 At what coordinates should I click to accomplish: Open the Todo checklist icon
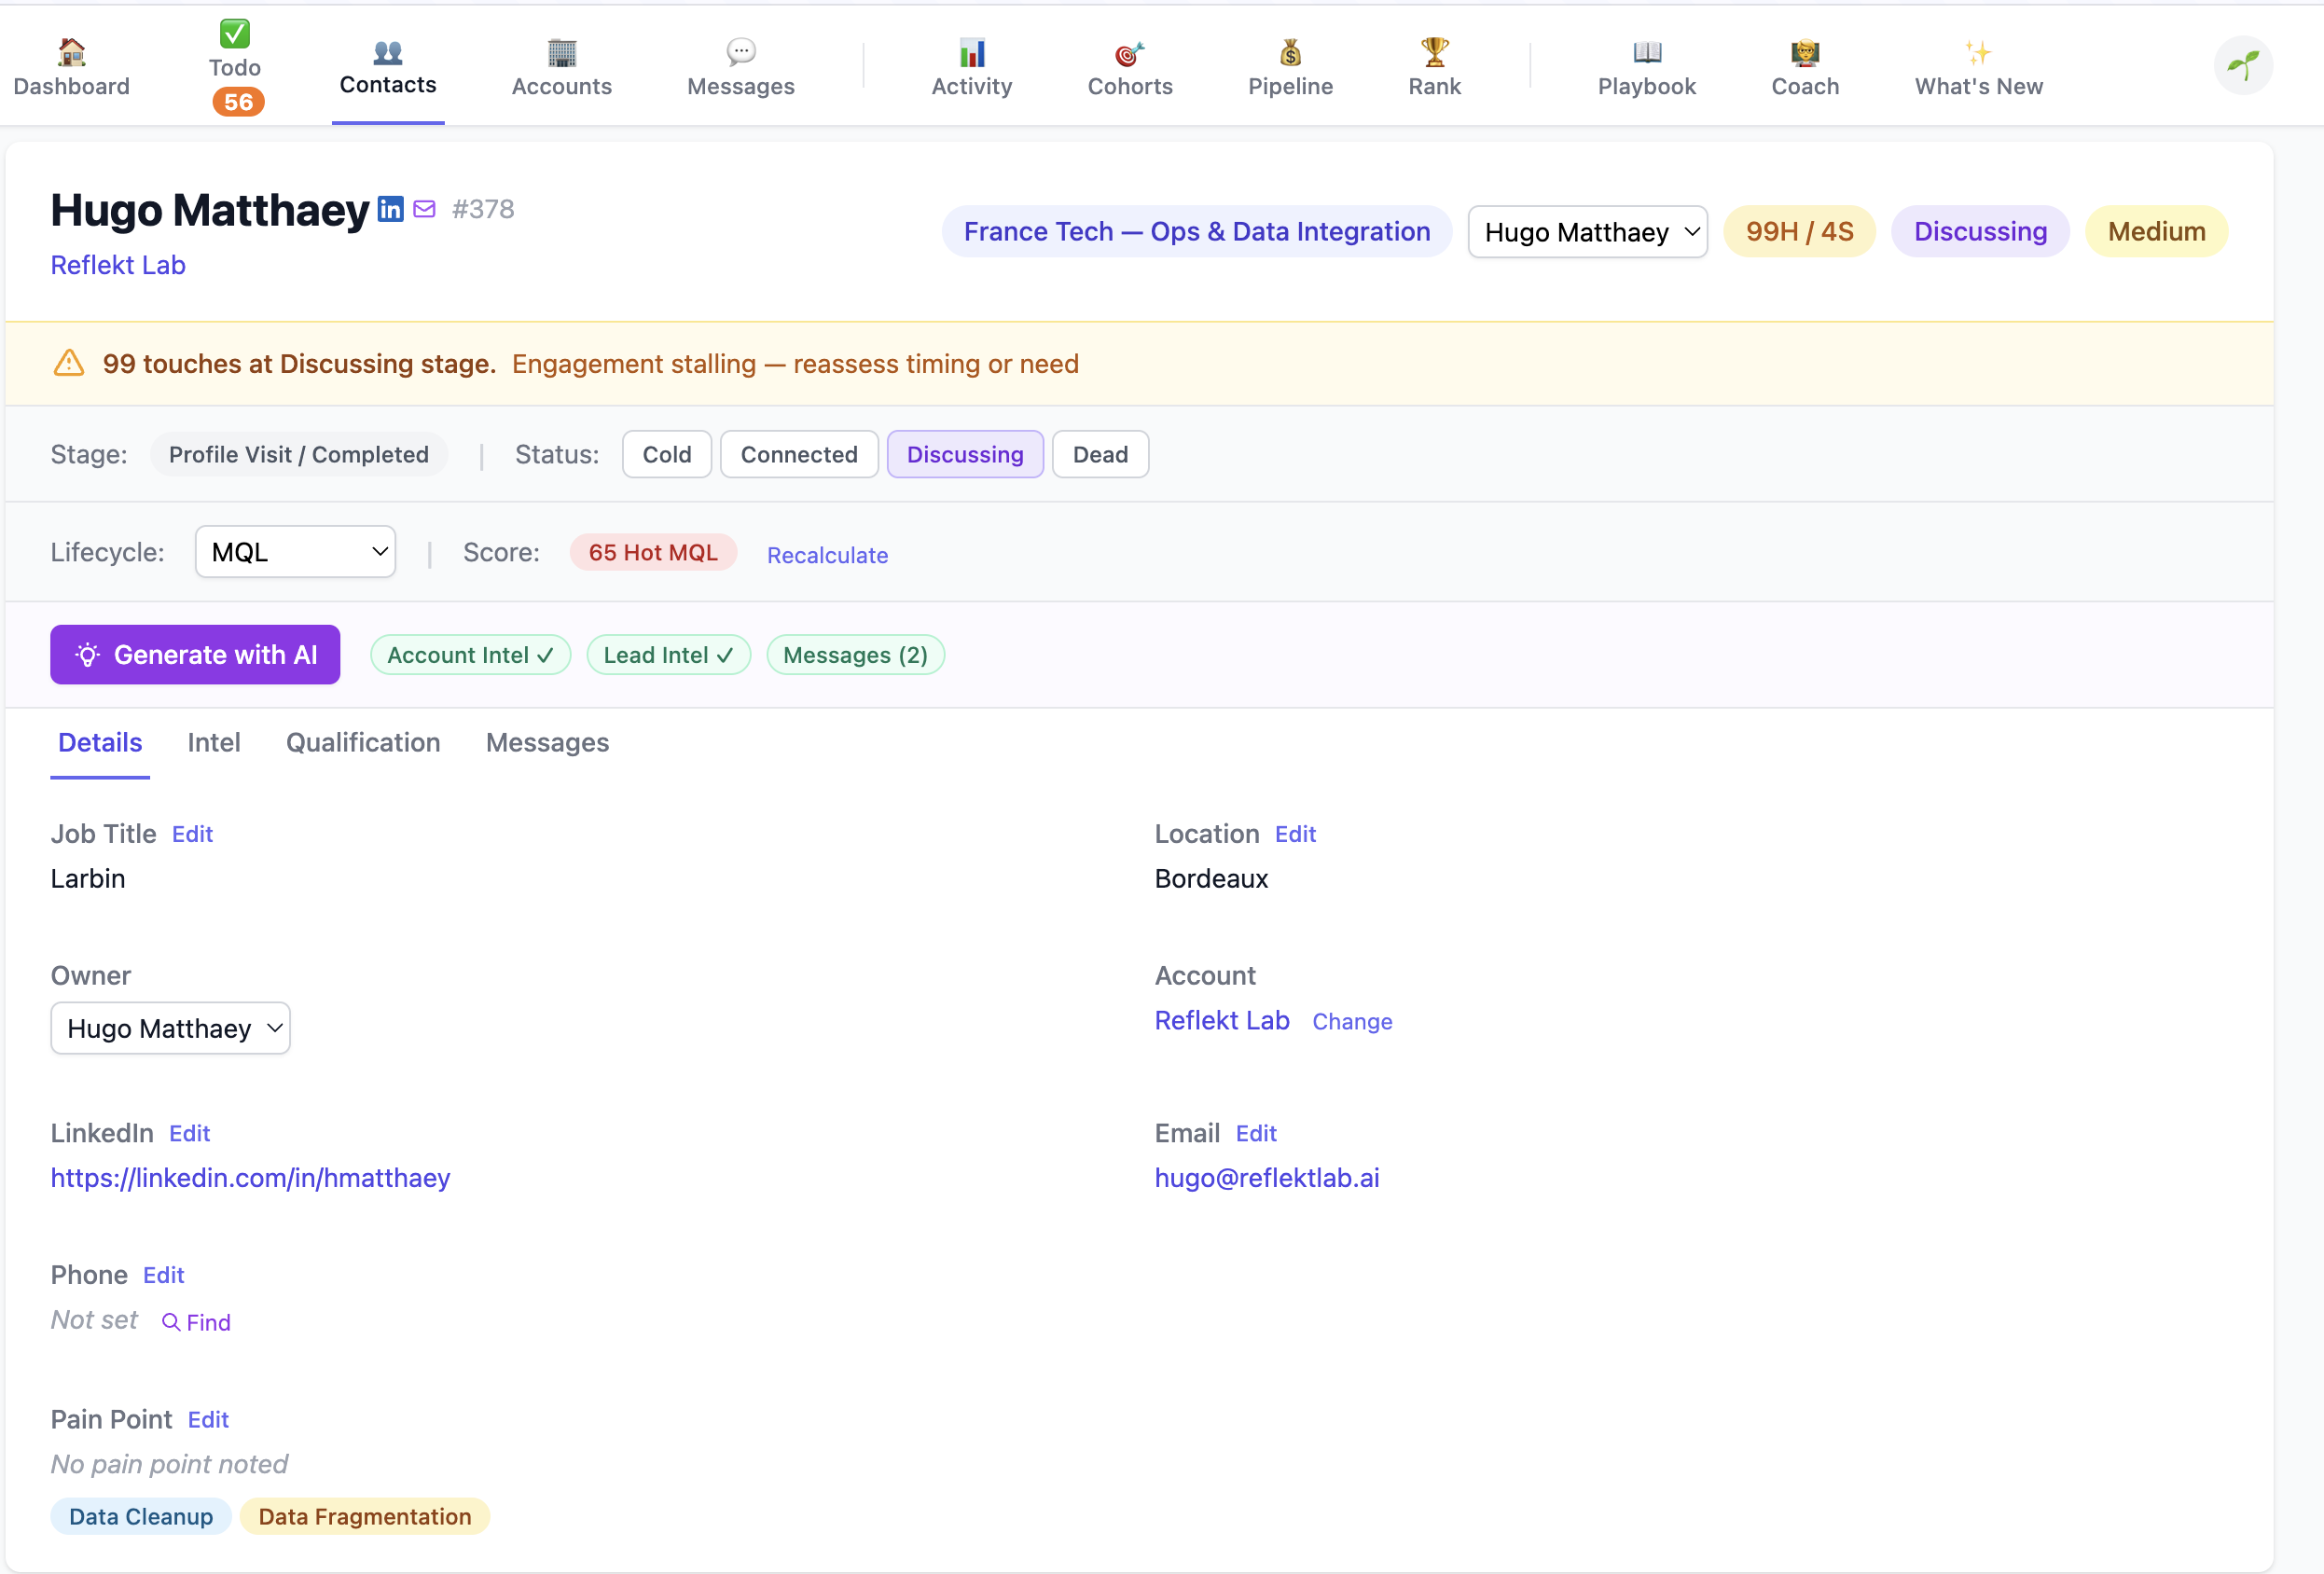coord(236,33)
